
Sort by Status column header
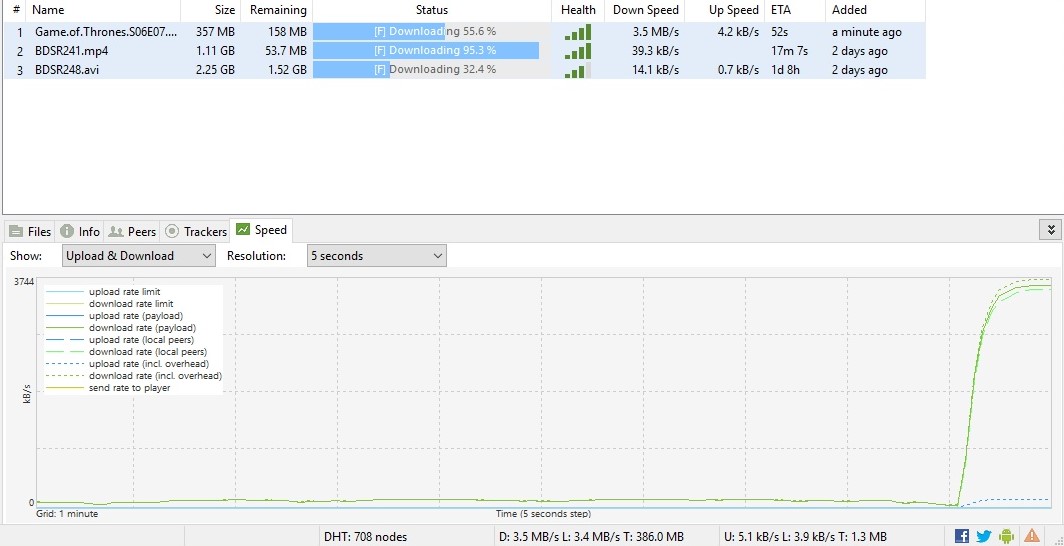pyautogui.click(x=432, y=10)
